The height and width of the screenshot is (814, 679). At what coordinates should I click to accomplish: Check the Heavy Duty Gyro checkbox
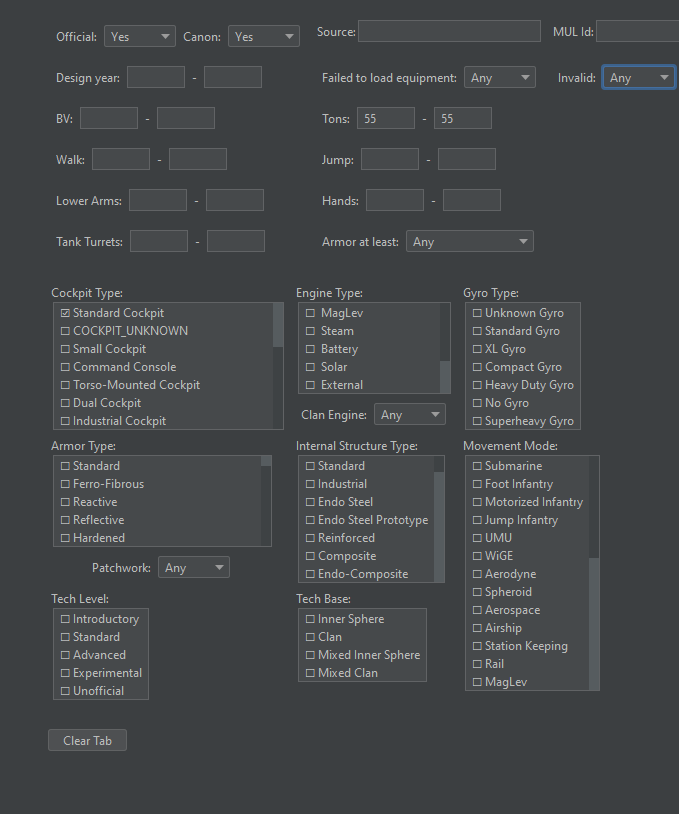click(477, 385)
